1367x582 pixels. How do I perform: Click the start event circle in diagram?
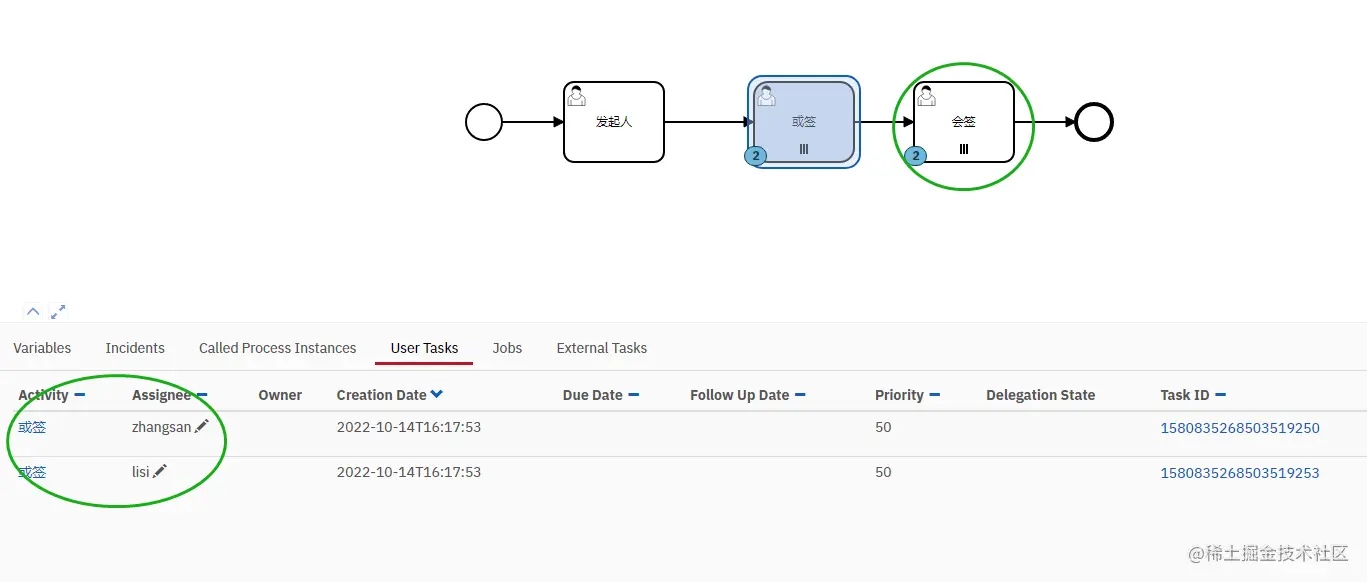[x=484, y=122]
